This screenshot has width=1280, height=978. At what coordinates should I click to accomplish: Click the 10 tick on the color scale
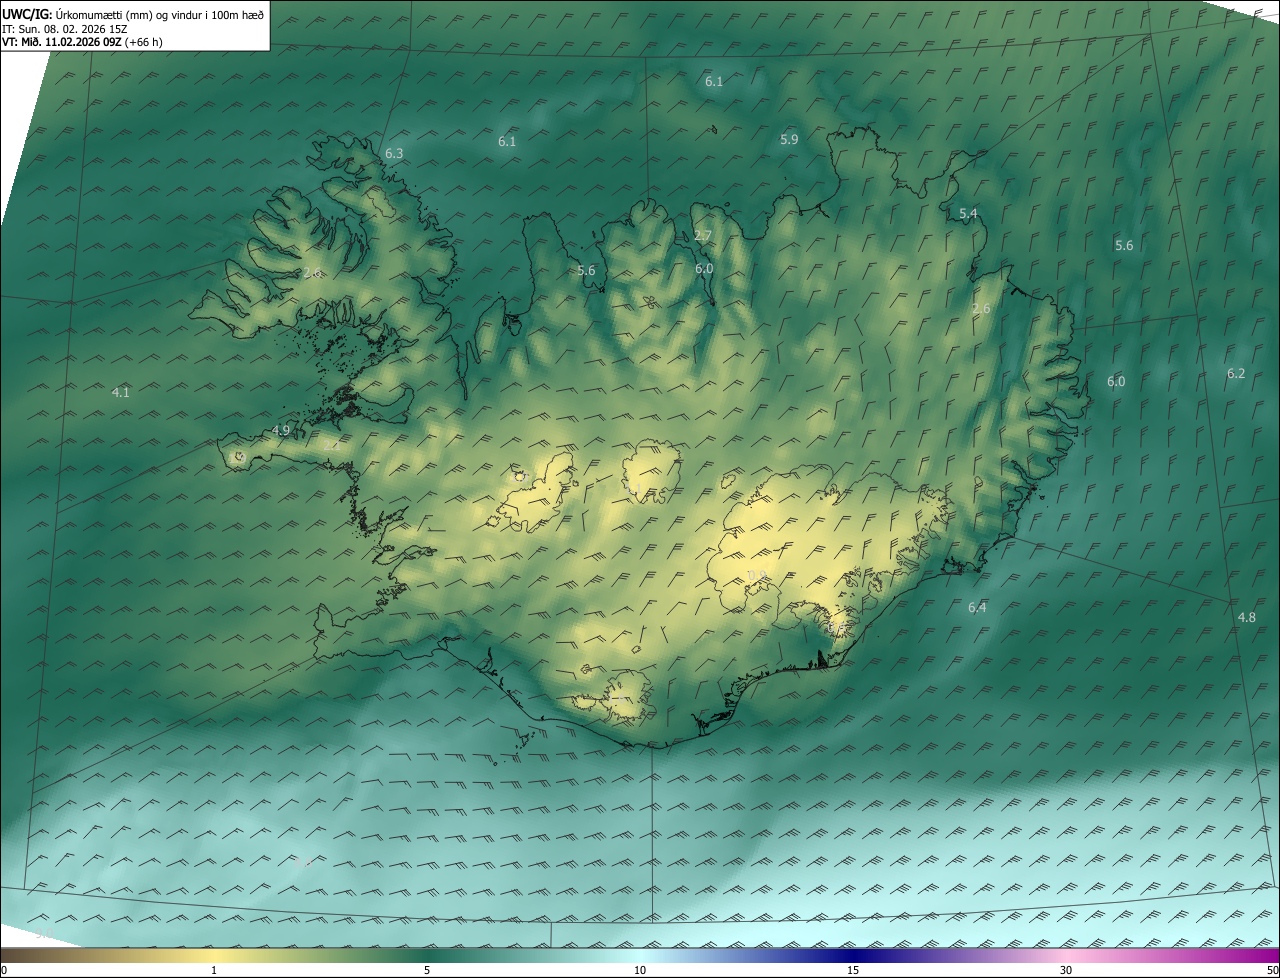640,970
